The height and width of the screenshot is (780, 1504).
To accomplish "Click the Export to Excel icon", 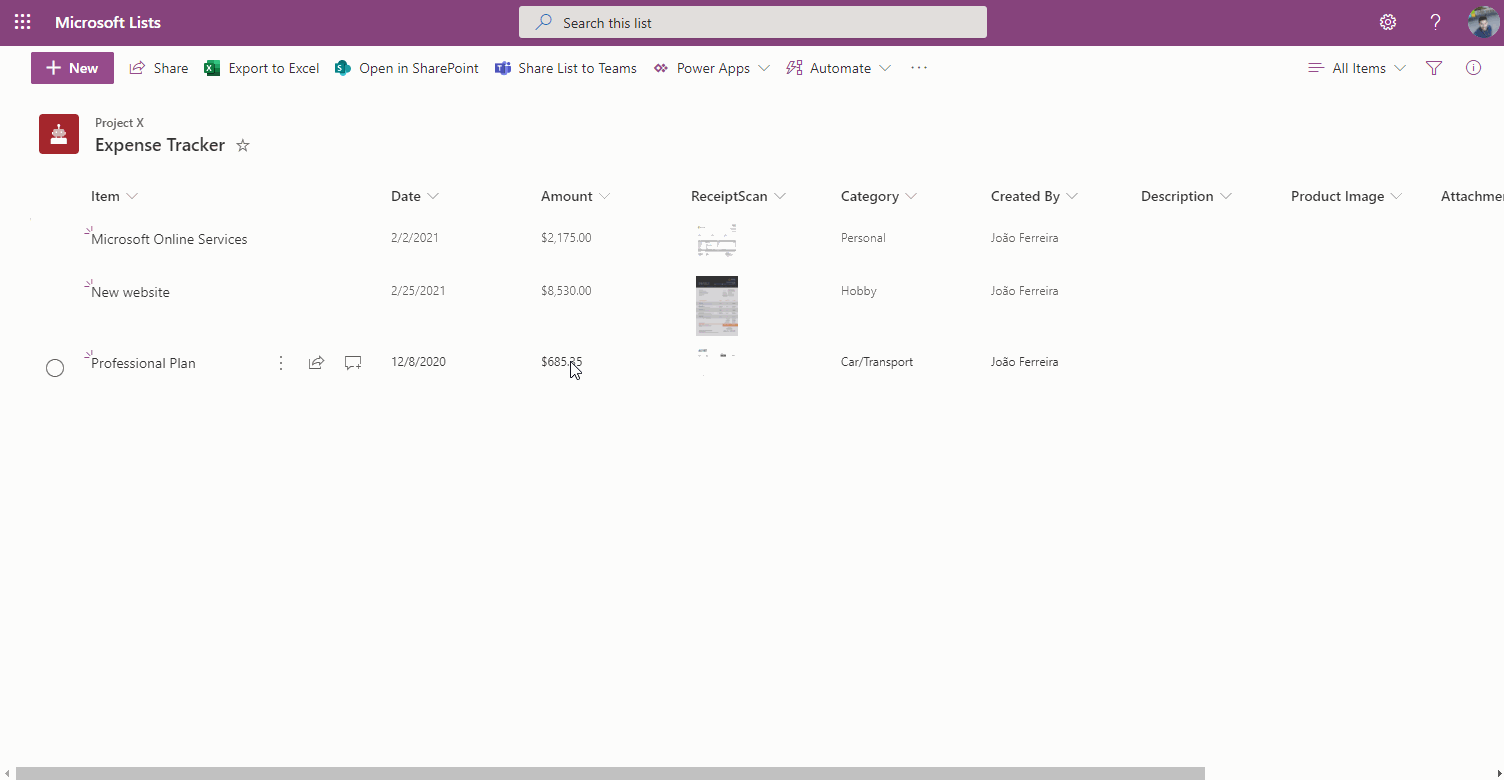I will click(211, 67).
